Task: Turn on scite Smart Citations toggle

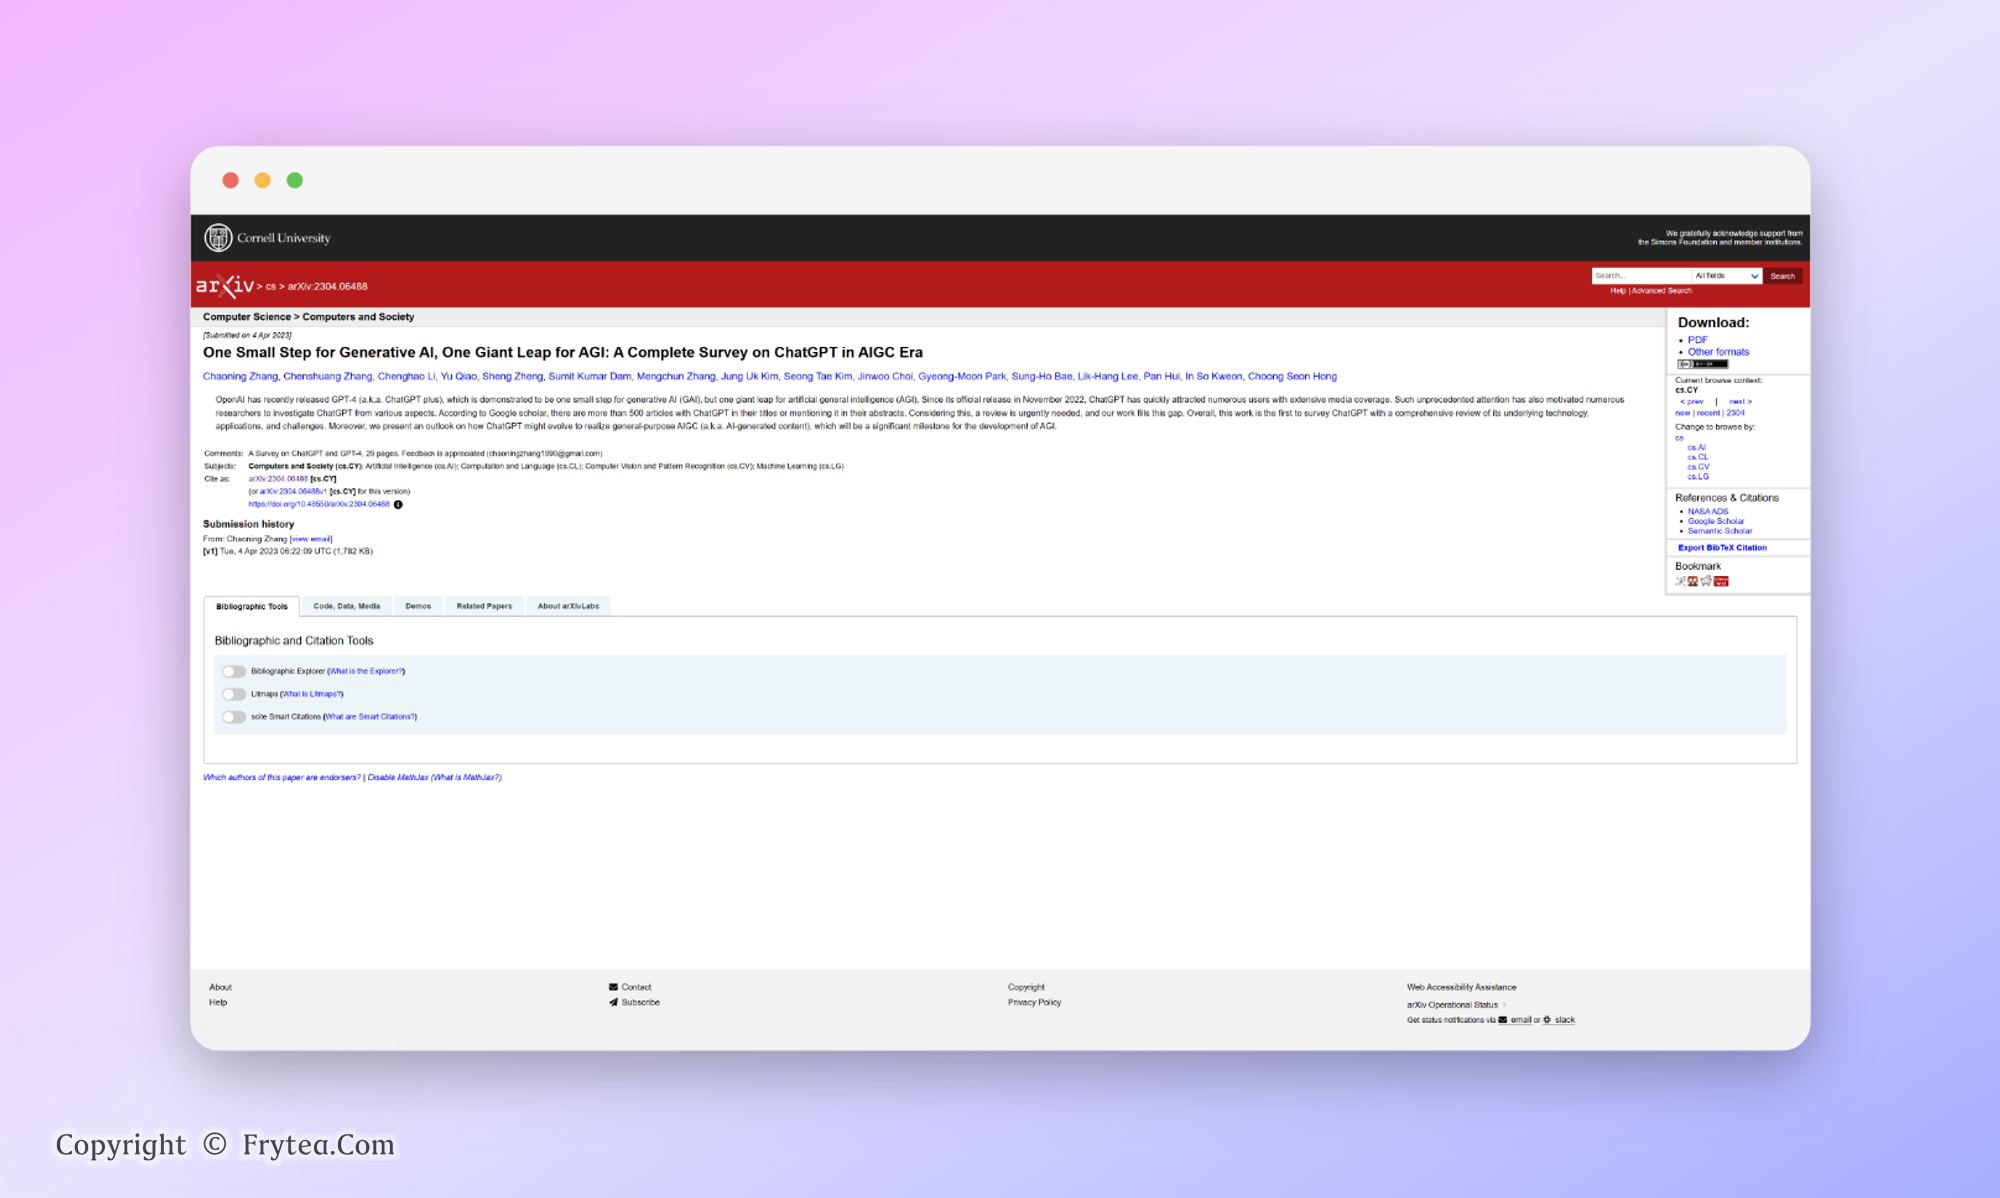Action: pos(234,717)
